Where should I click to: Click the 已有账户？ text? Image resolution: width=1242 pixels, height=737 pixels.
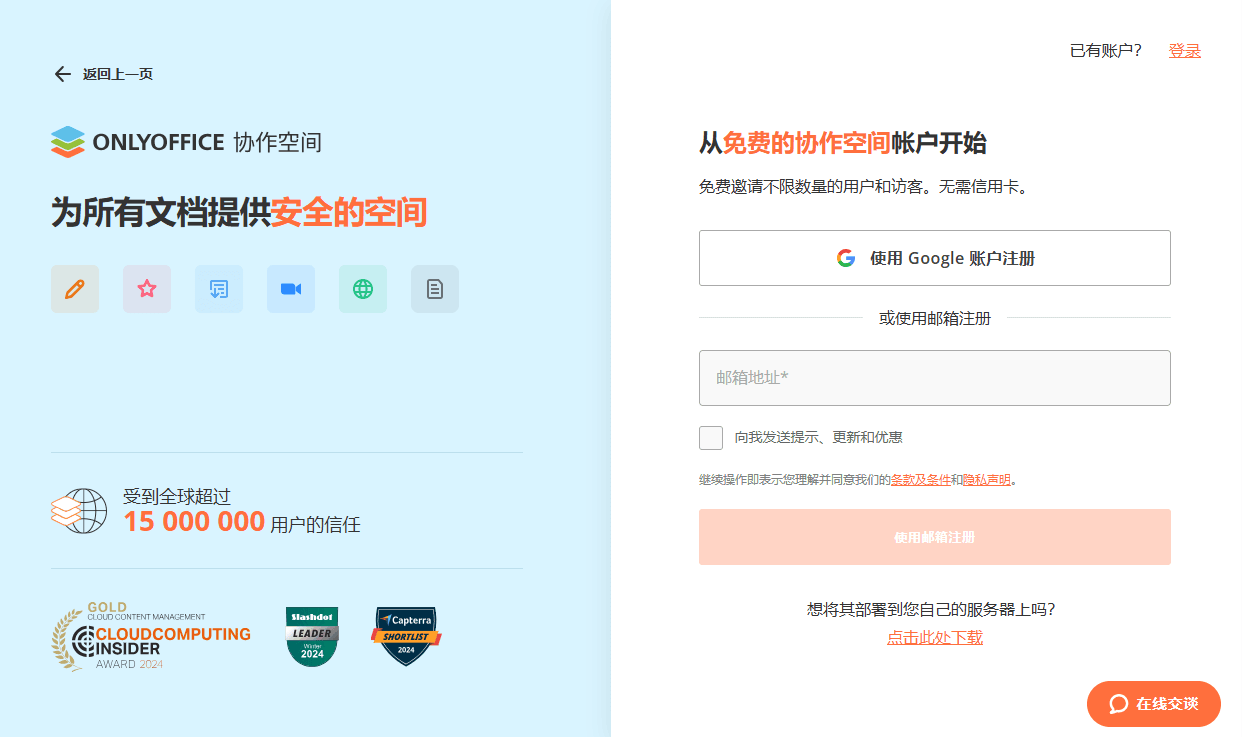click(x=1106, y=50)
